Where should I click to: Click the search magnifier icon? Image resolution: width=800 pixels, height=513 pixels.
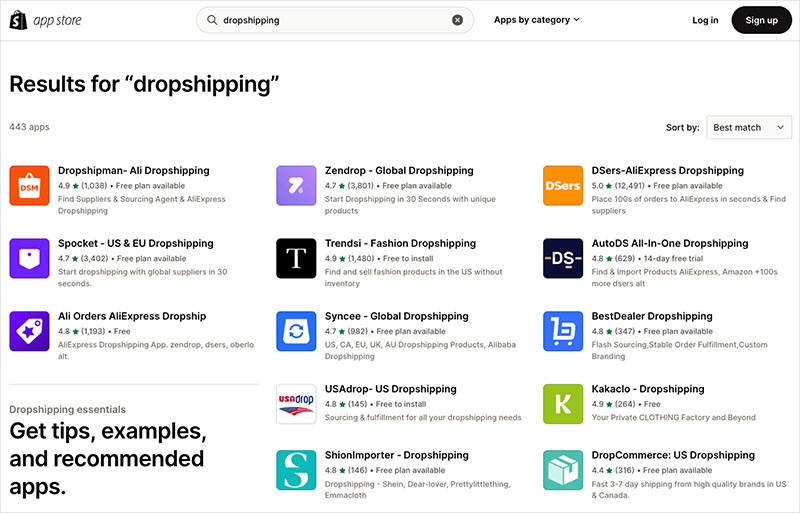[x=212, y=20]
